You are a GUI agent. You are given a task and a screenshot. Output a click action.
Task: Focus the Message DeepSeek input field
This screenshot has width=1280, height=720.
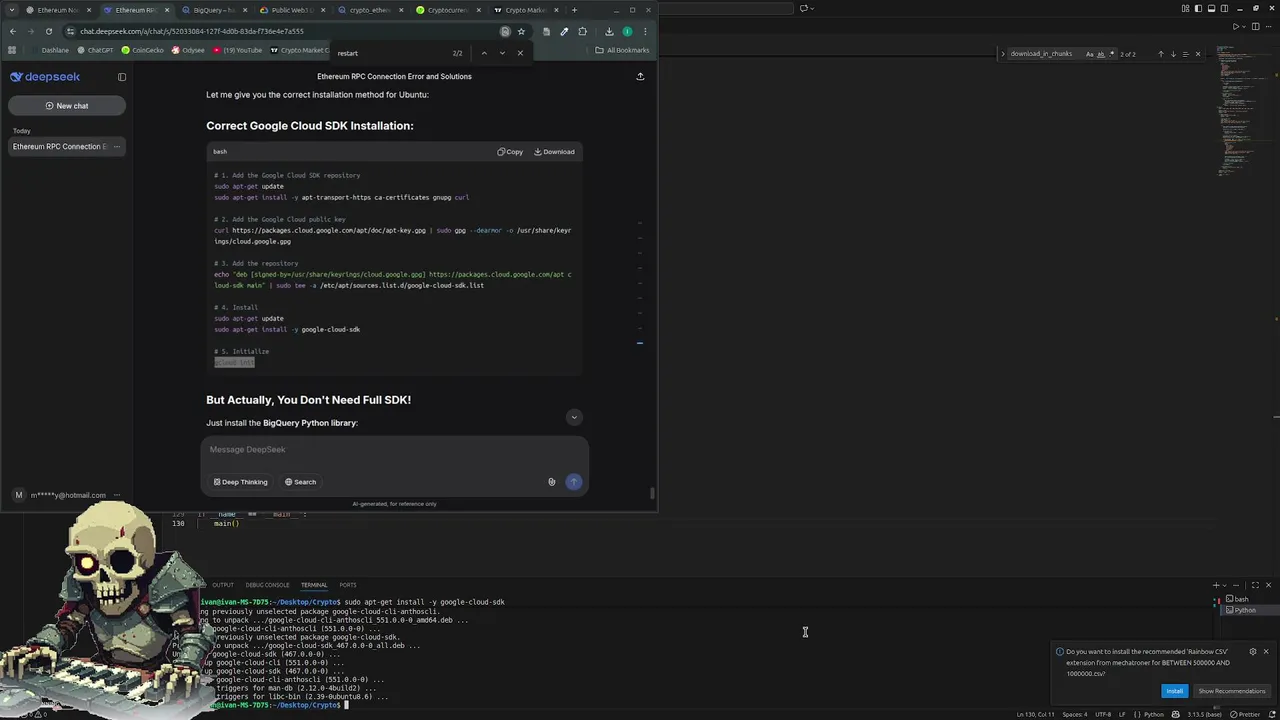click(394, 450)
